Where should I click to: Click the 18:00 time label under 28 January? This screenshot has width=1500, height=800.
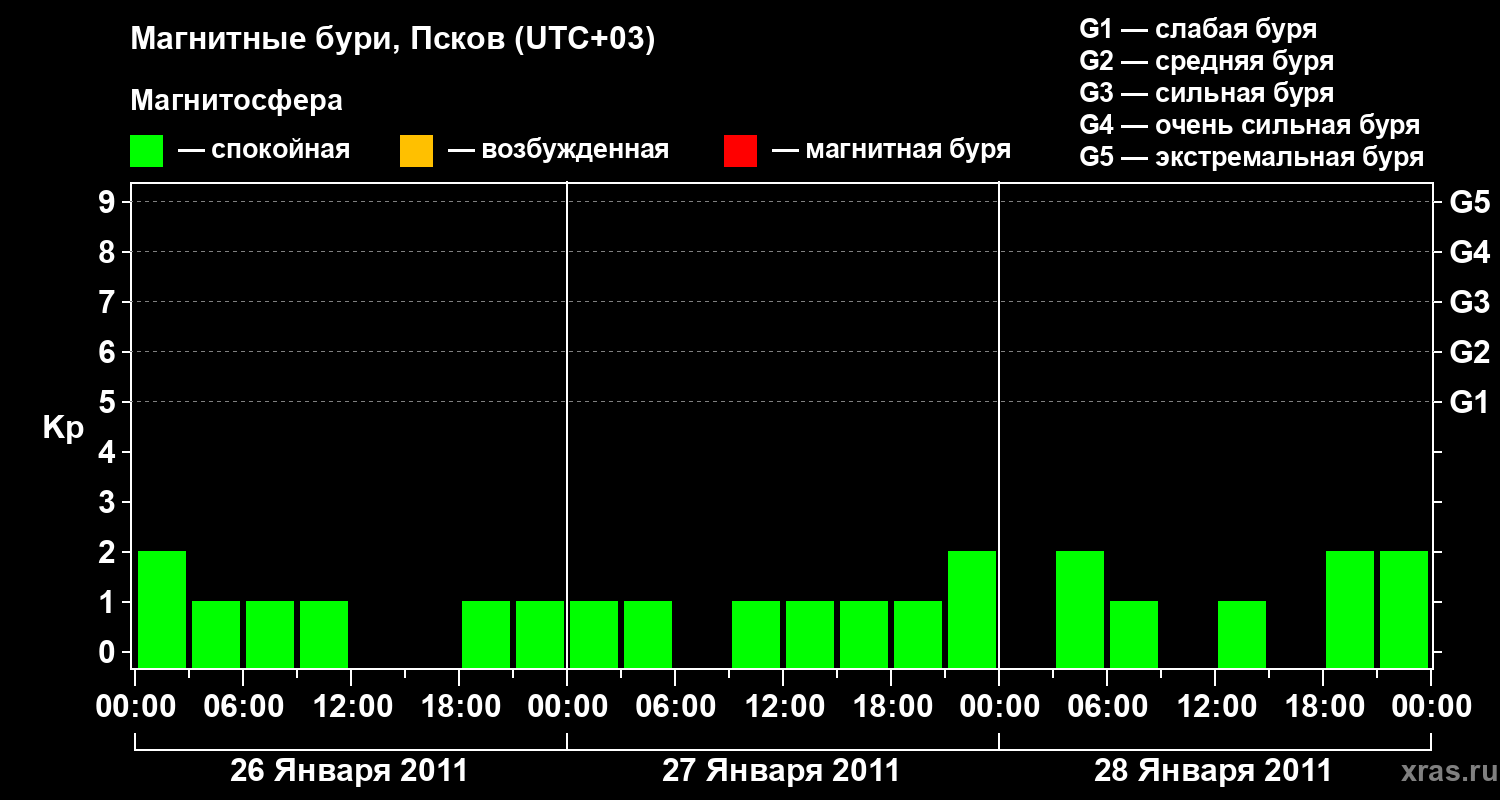click(x=1323, y=707)
